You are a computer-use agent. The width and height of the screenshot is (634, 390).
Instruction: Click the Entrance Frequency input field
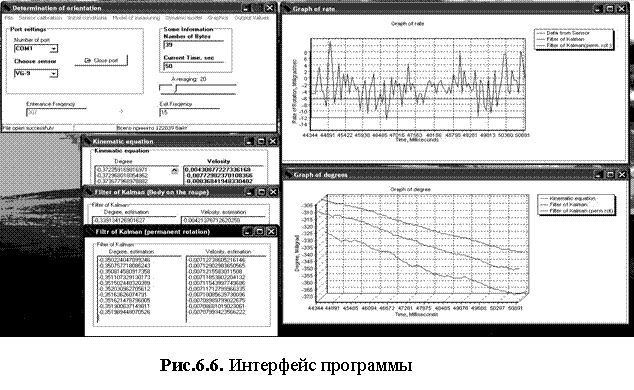pyautogui.click(x=56, y=112)
